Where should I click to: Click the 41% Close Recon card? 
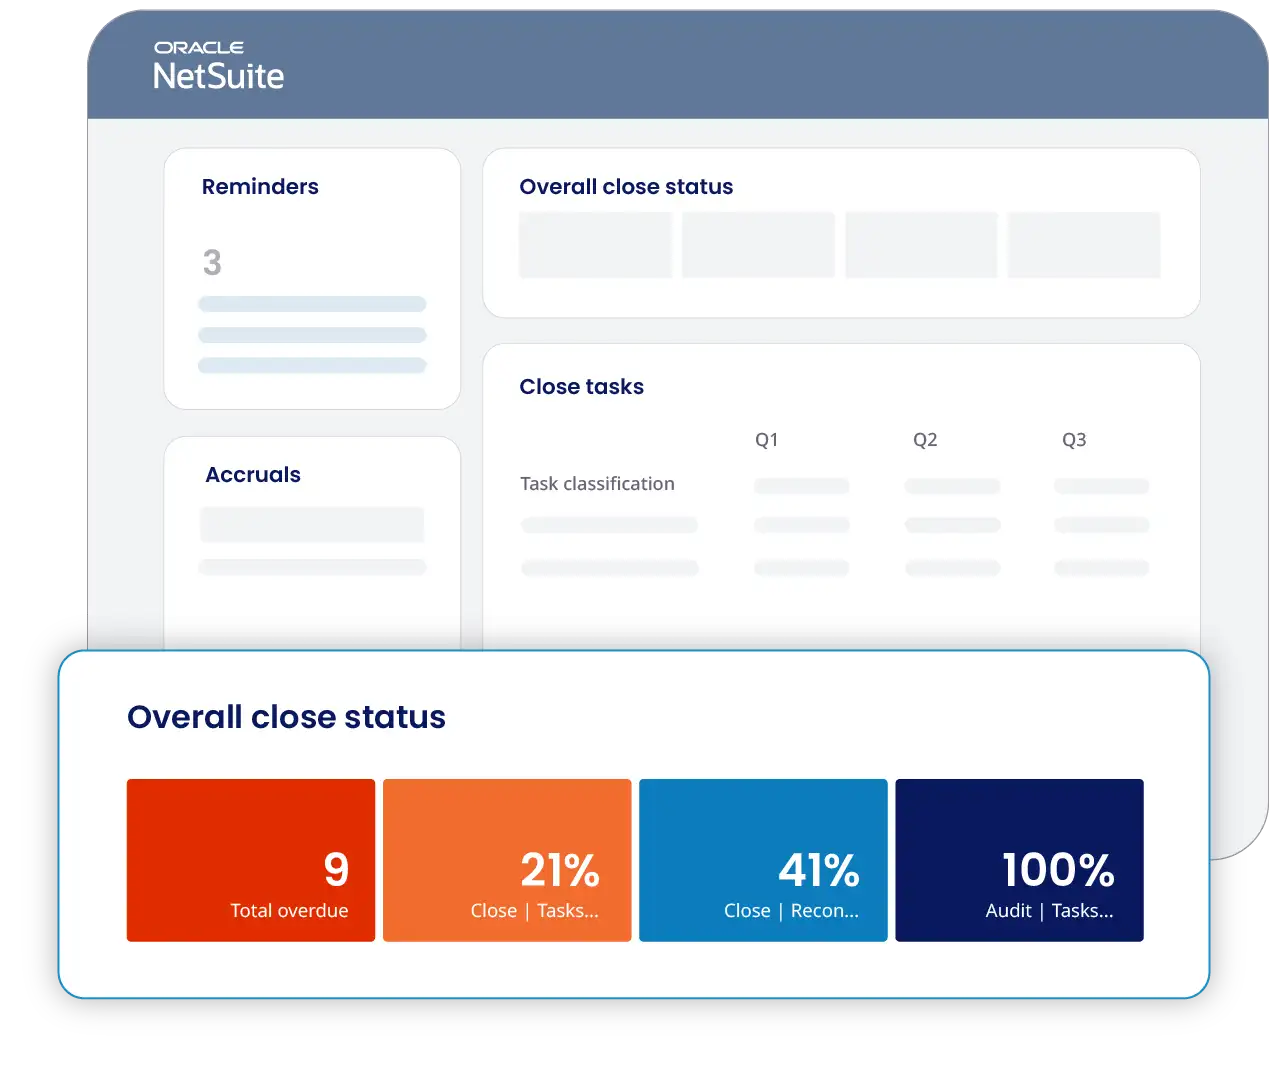762,860
